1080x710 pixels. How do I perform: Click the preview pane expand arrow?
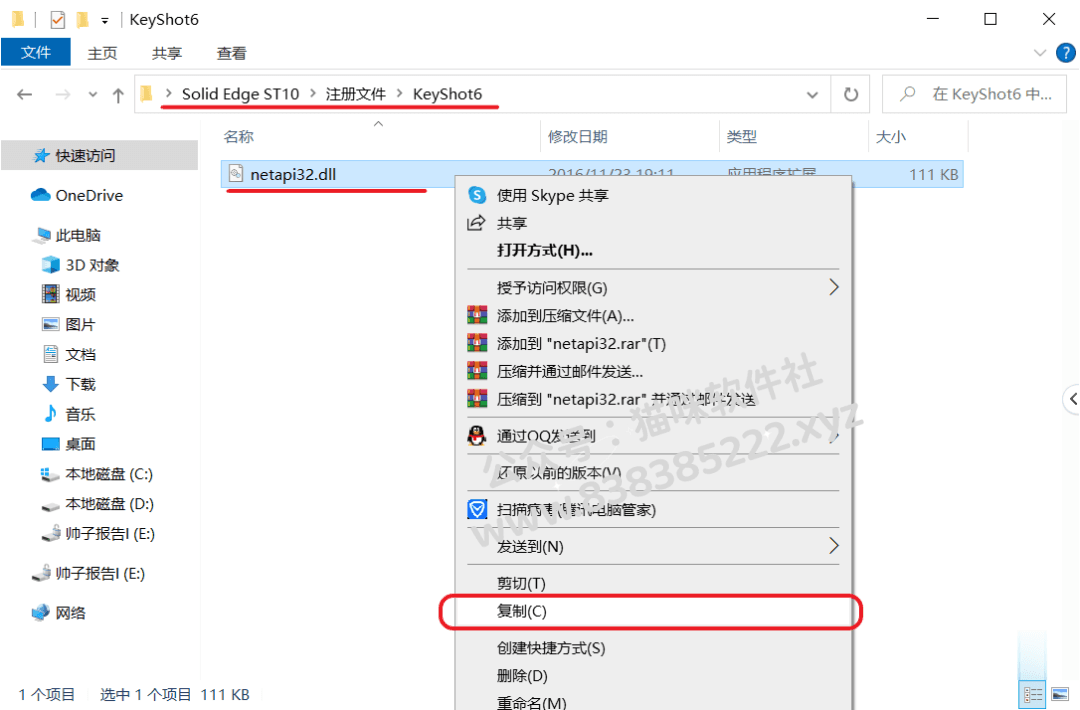pyautogui.click(x=1072, y=398)
